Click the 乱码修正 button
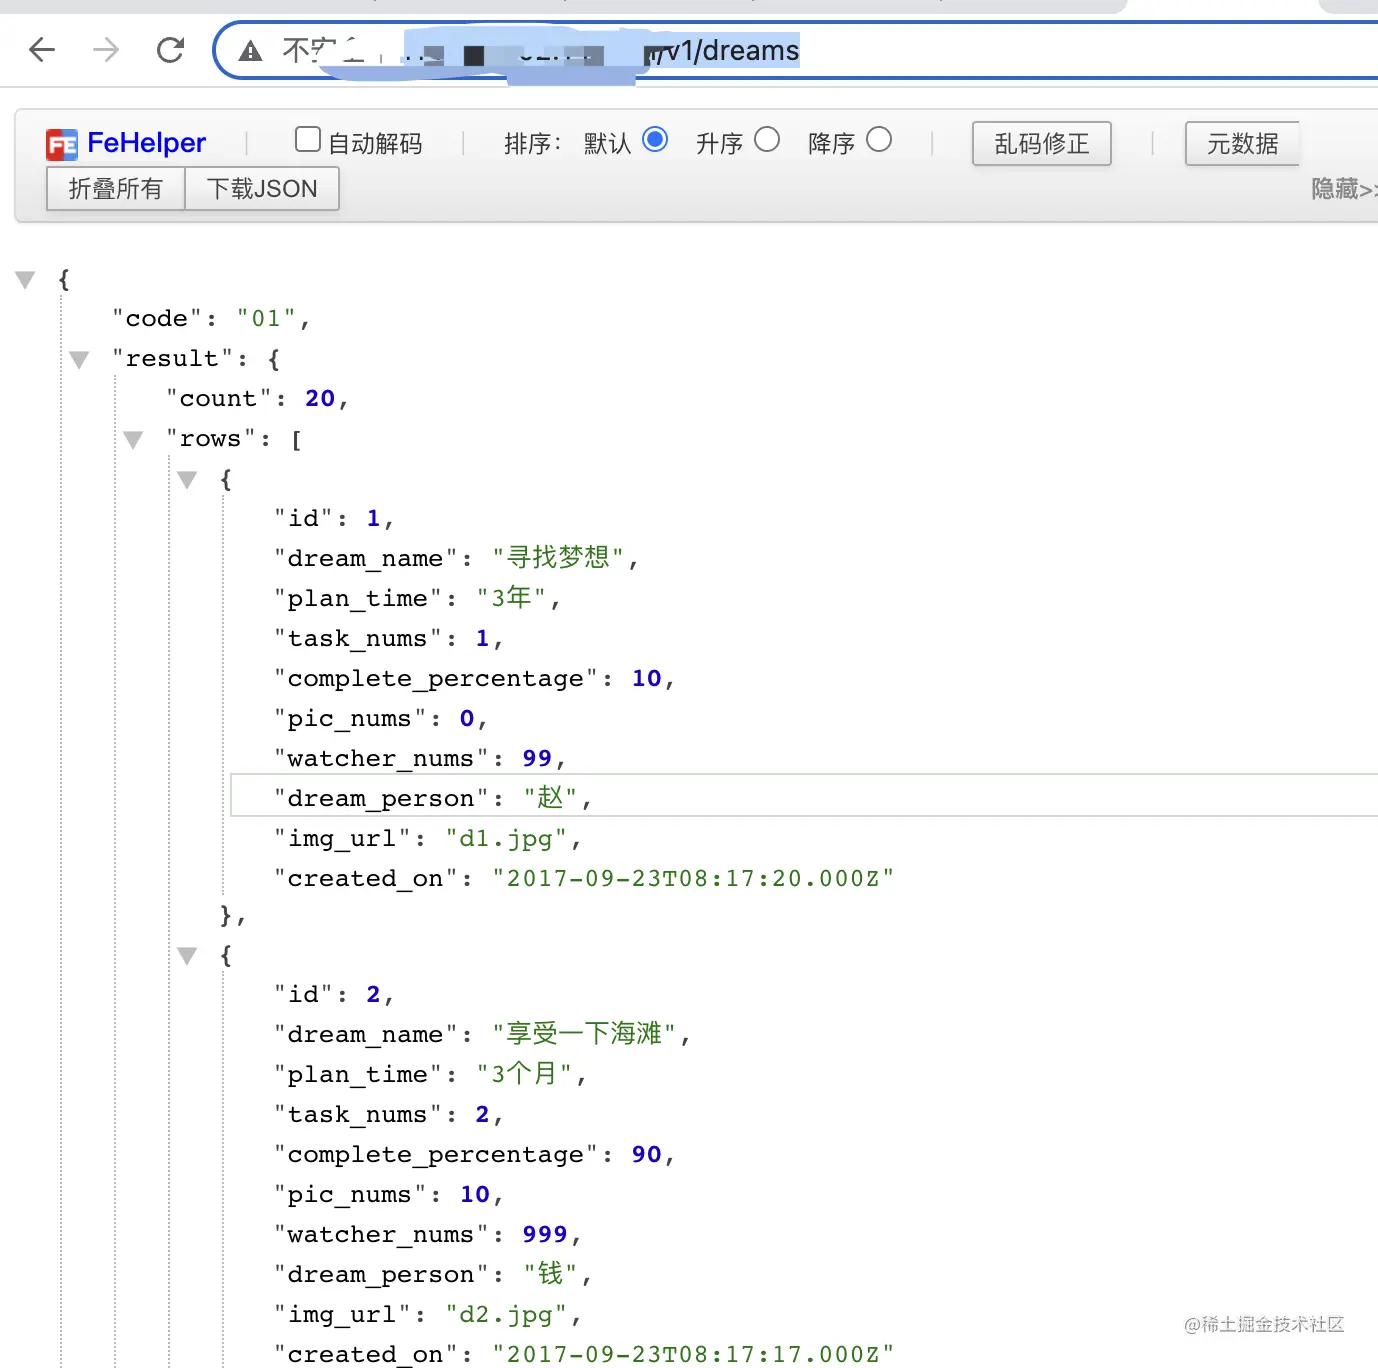The image size is (1378, 1368). [1042, 144]
